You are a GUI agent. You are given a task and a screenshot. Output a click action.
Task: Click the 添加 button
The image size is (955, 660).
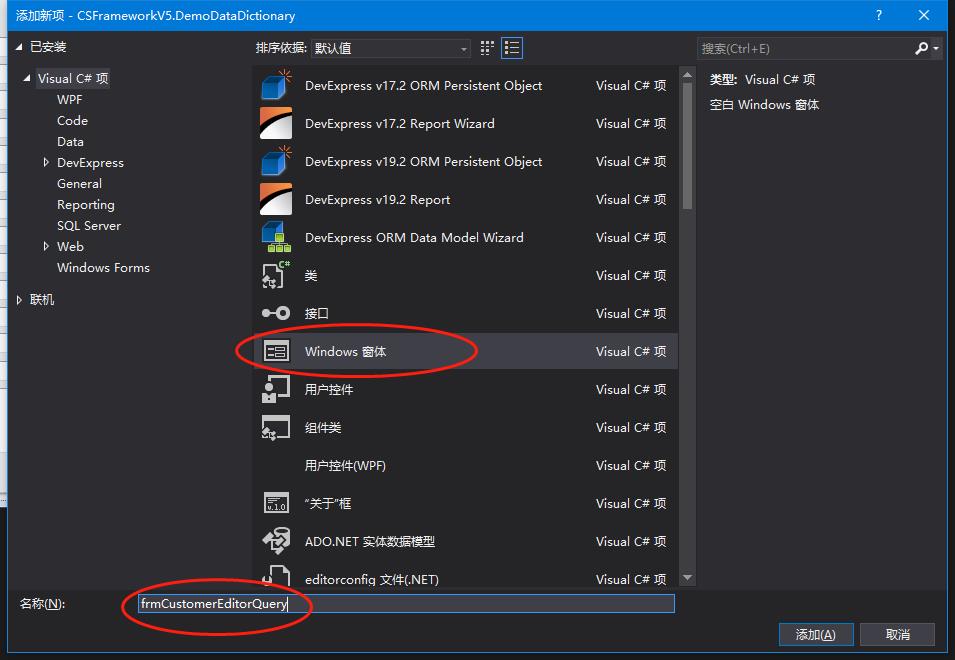click(815, 634)
